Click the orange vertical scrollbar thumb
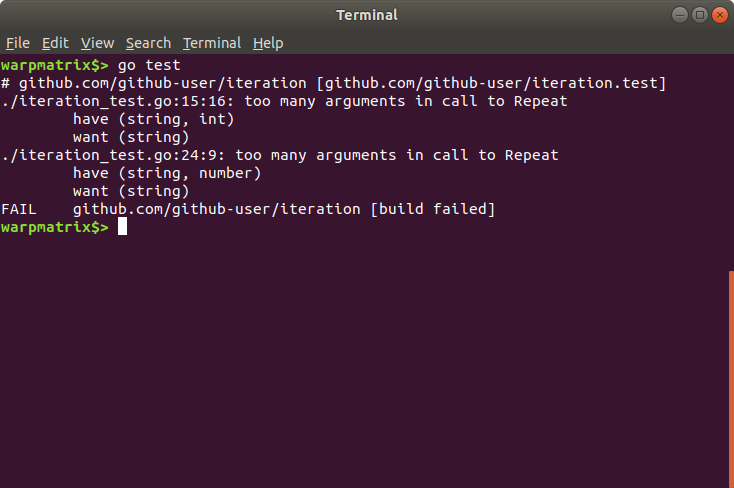Image resolution: width=734 pixels, height=488 pixels. (731, 379)
